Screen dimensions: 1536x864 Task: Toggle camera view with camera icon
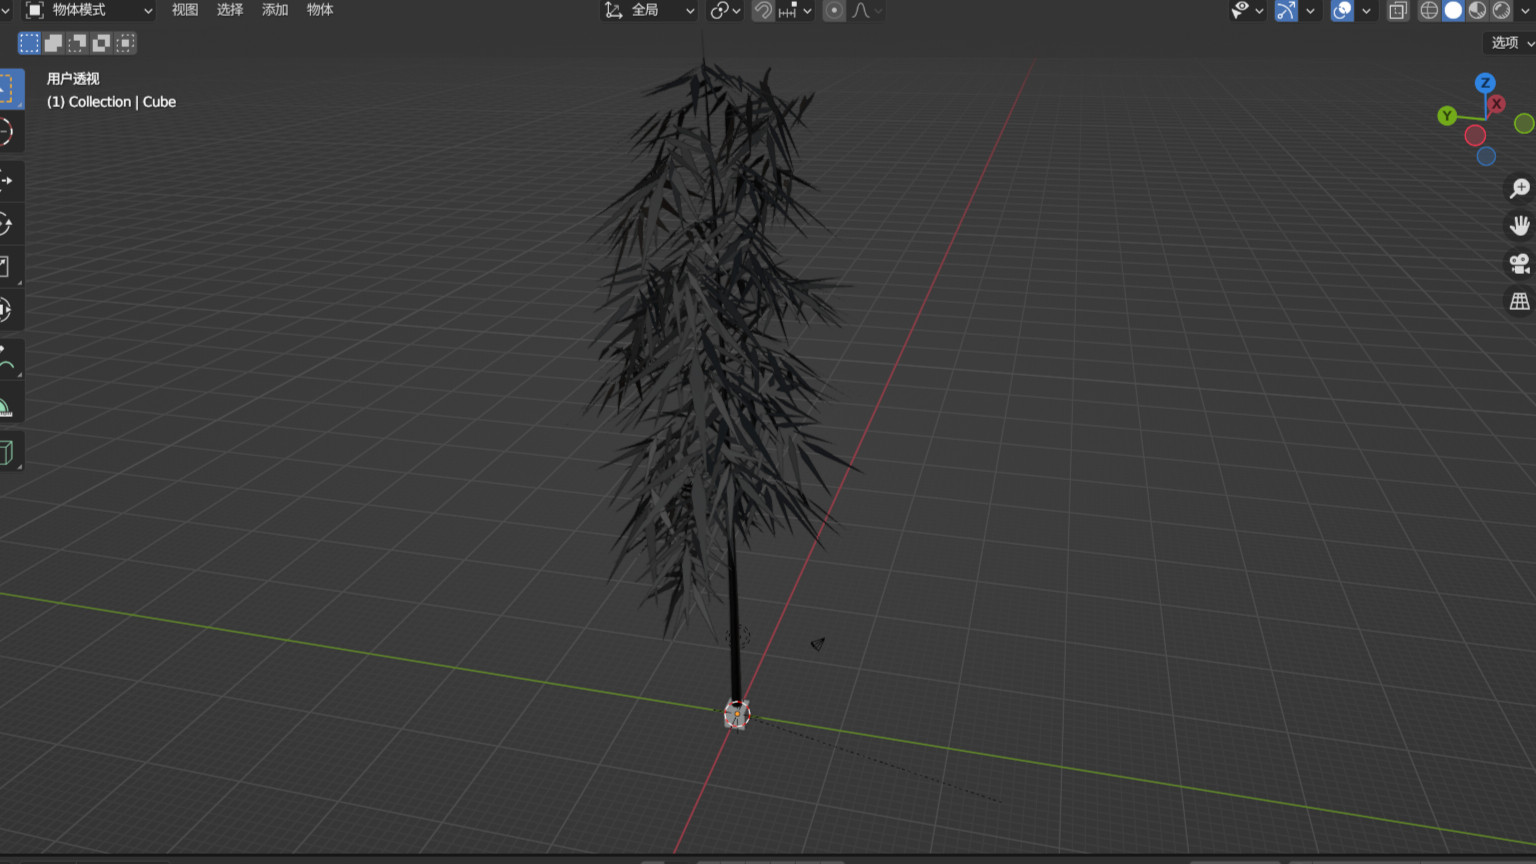(1519, 264)
